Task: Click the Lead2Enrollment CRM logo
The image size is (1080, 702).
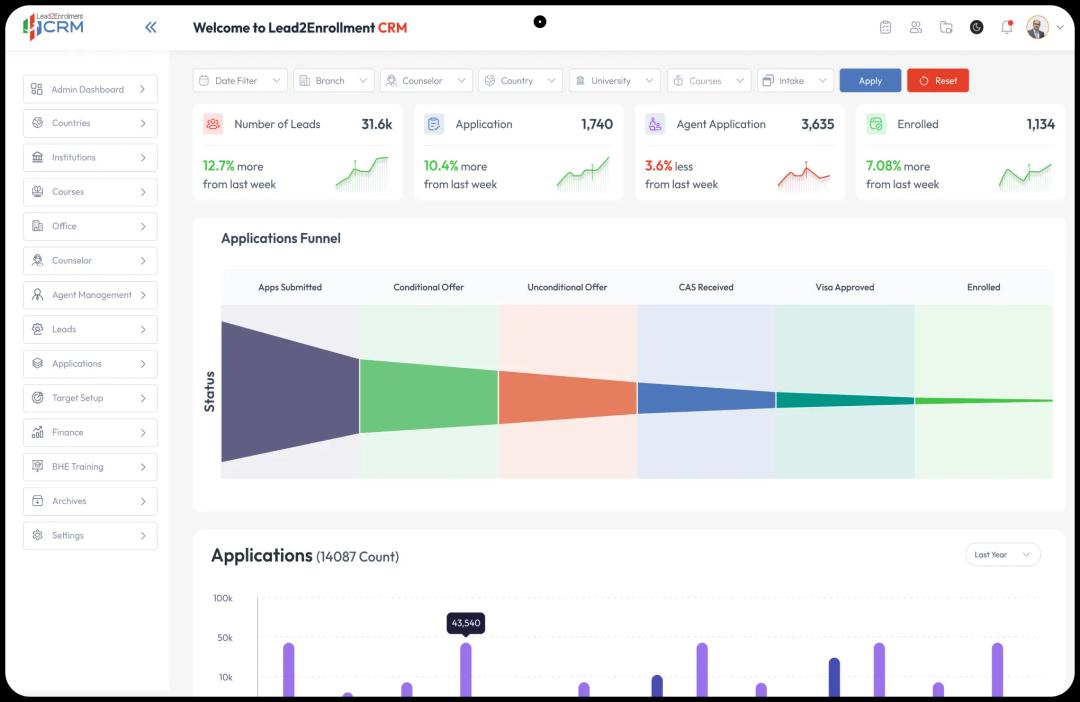Action: 53,26
